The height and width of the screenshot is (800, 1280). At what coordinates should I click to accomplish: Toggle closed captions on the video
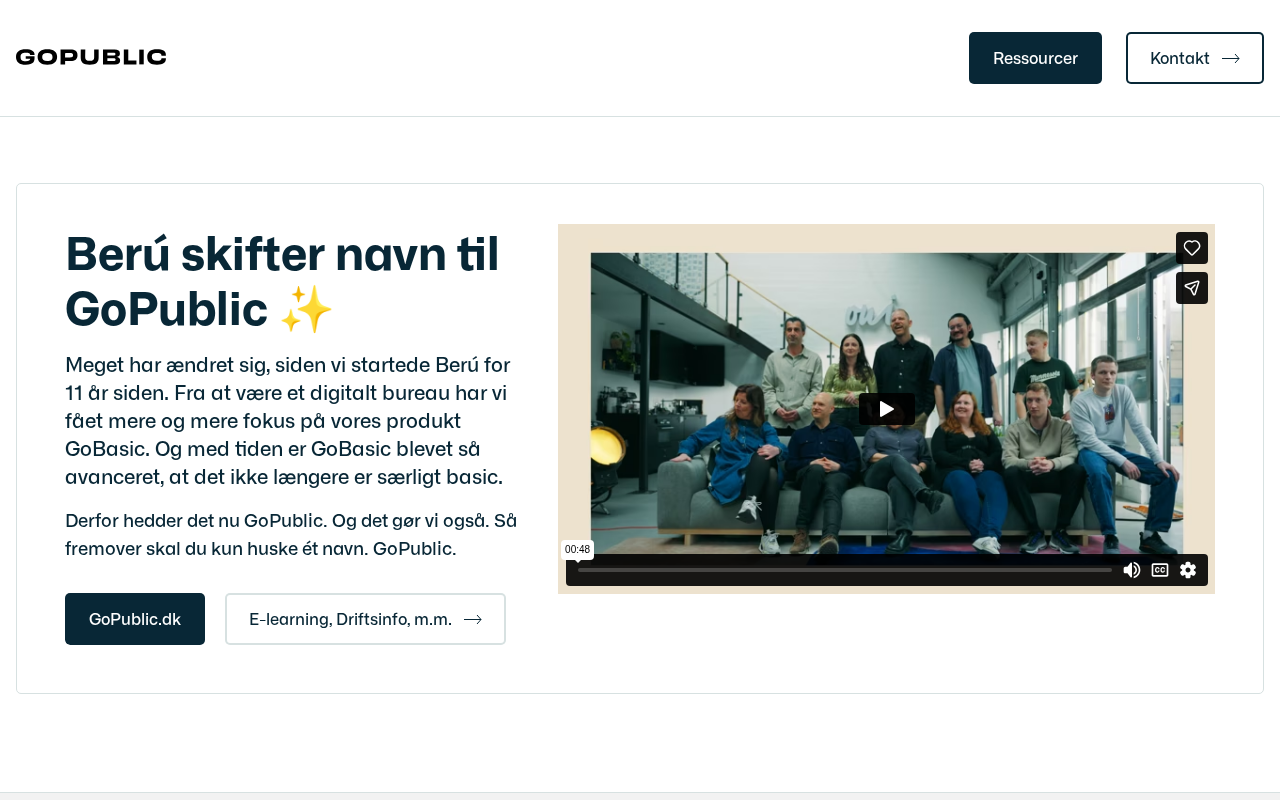click(1160, 570)
